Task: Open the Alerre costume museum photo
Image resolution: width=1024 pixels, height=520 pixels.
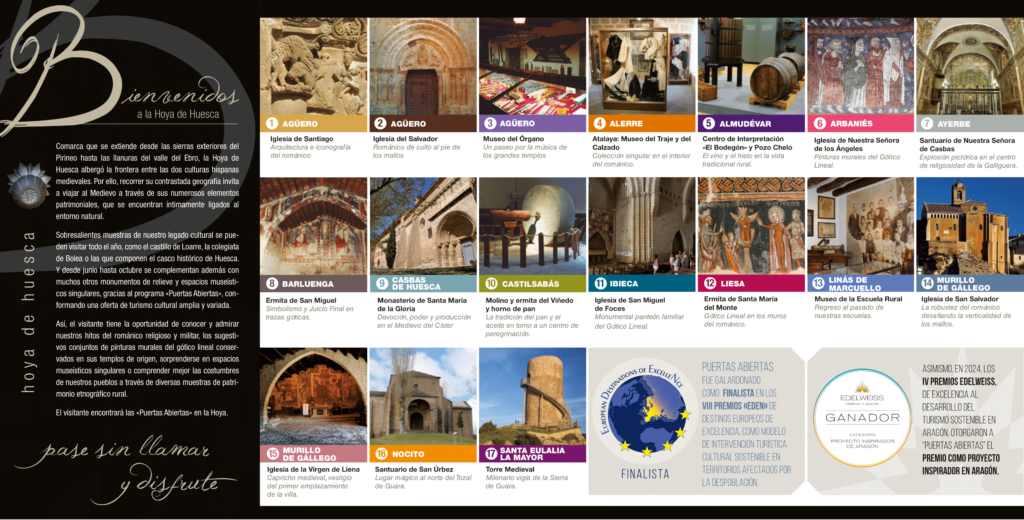Action: pyautogui.click(x=642, y=66)
